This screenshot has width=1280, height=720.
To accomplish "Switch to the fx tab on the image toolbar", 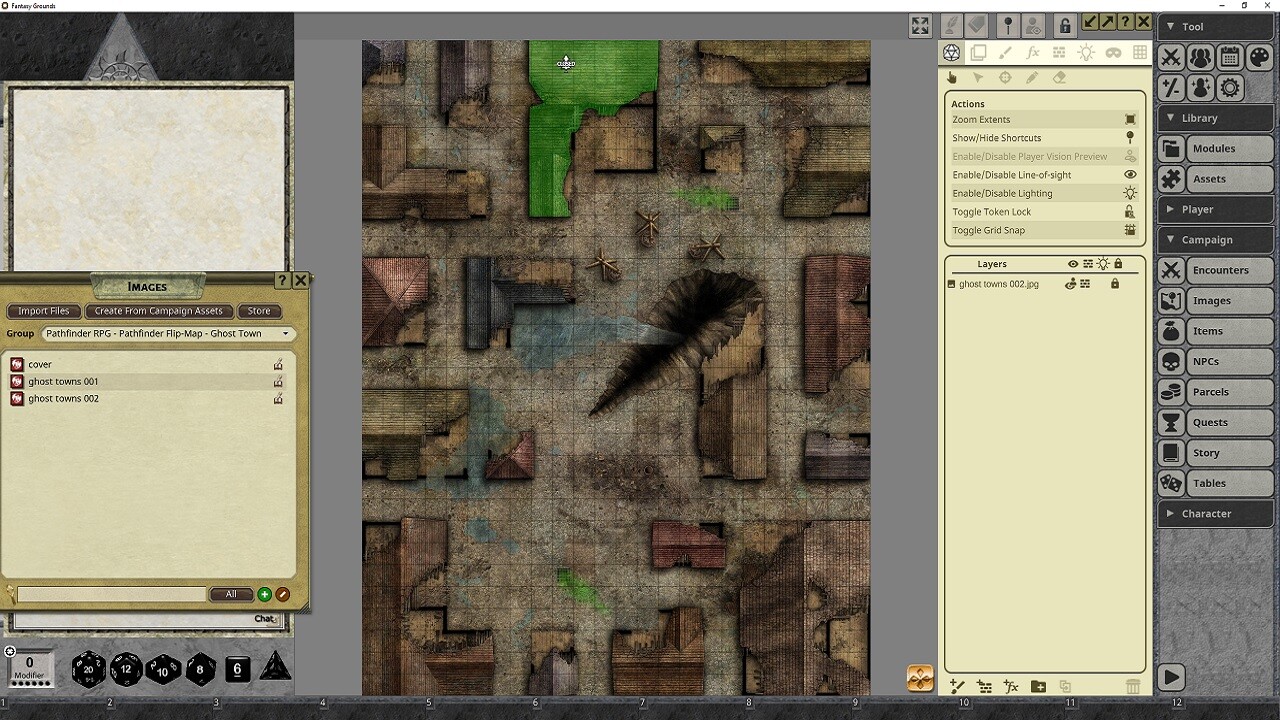I will pyautogui.click(x=1032, y=52).
